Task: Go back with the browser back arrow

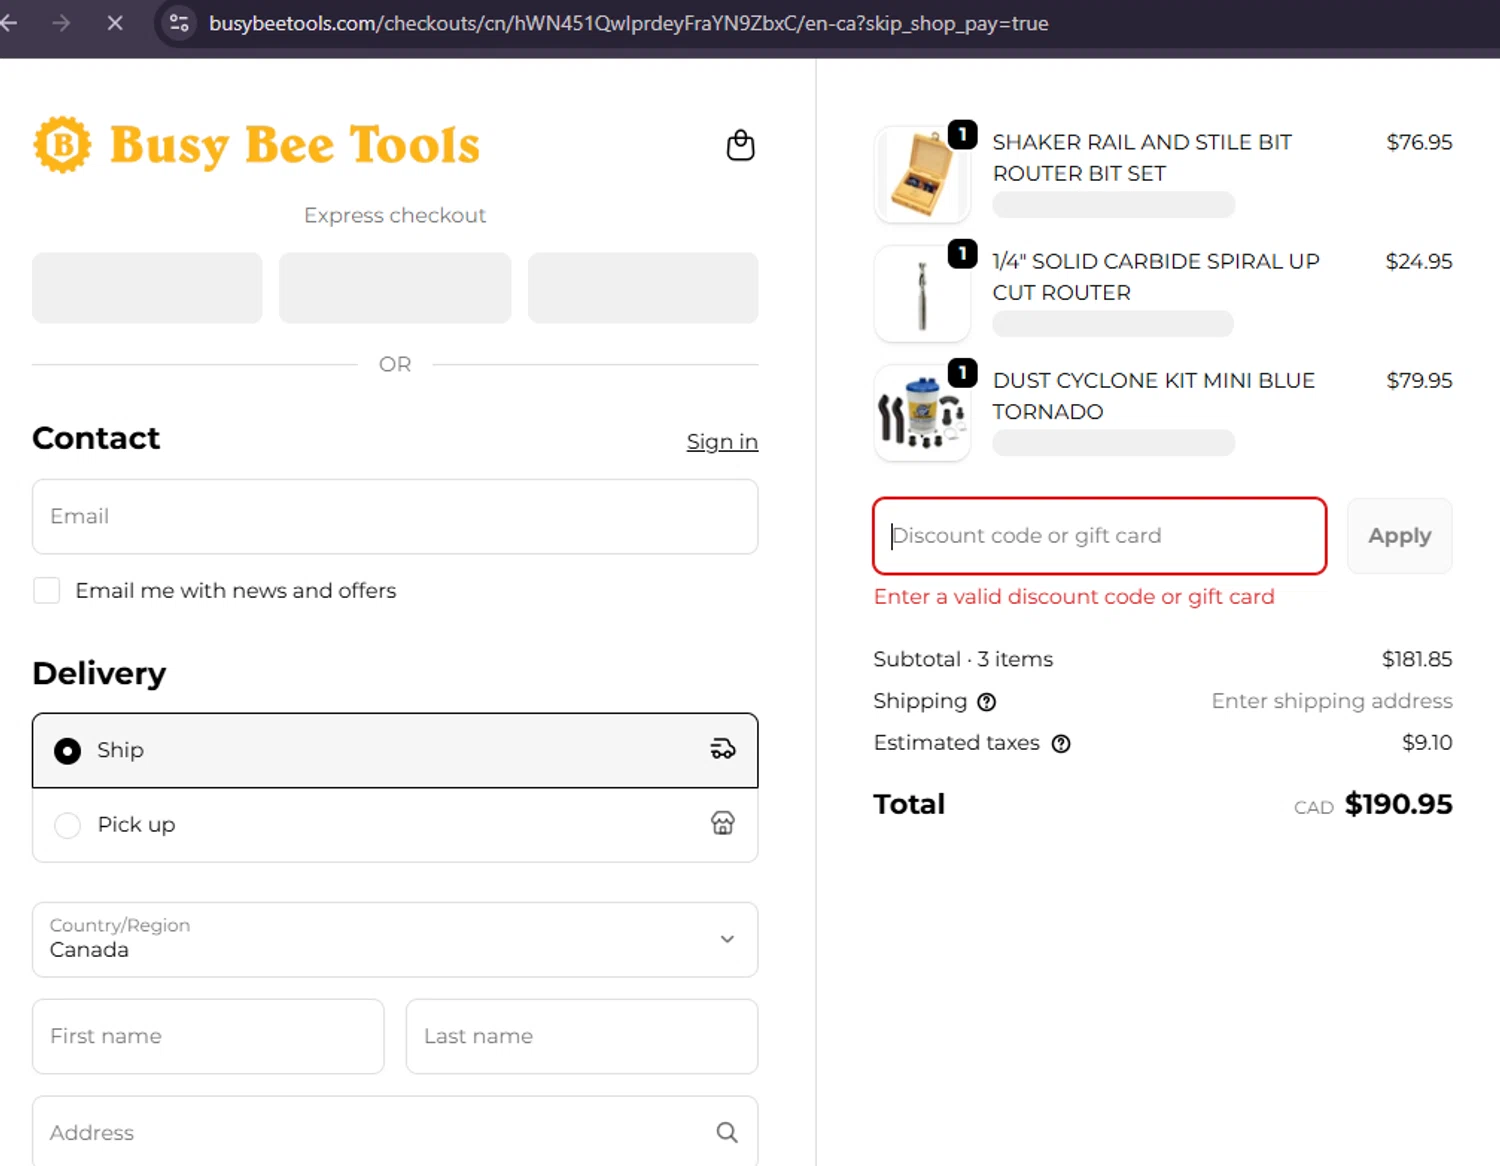Action: pos(9,23)
